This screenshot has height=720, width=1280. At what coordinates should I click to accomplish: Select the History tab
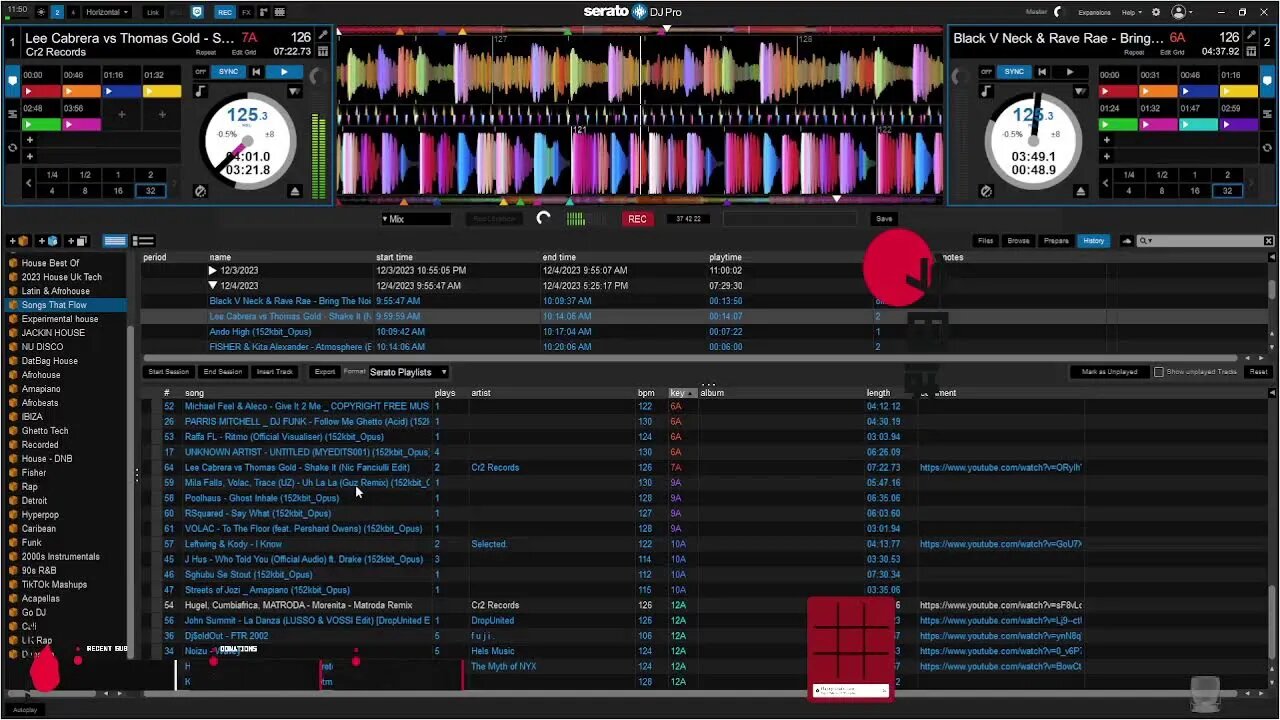(1094, 241)
